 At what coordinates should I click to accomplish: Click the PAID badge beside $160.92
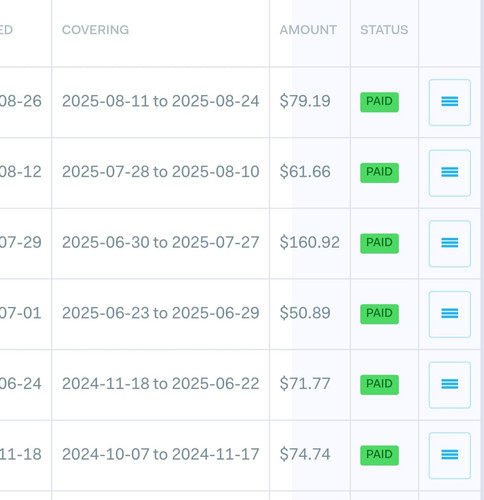point(379,243)
